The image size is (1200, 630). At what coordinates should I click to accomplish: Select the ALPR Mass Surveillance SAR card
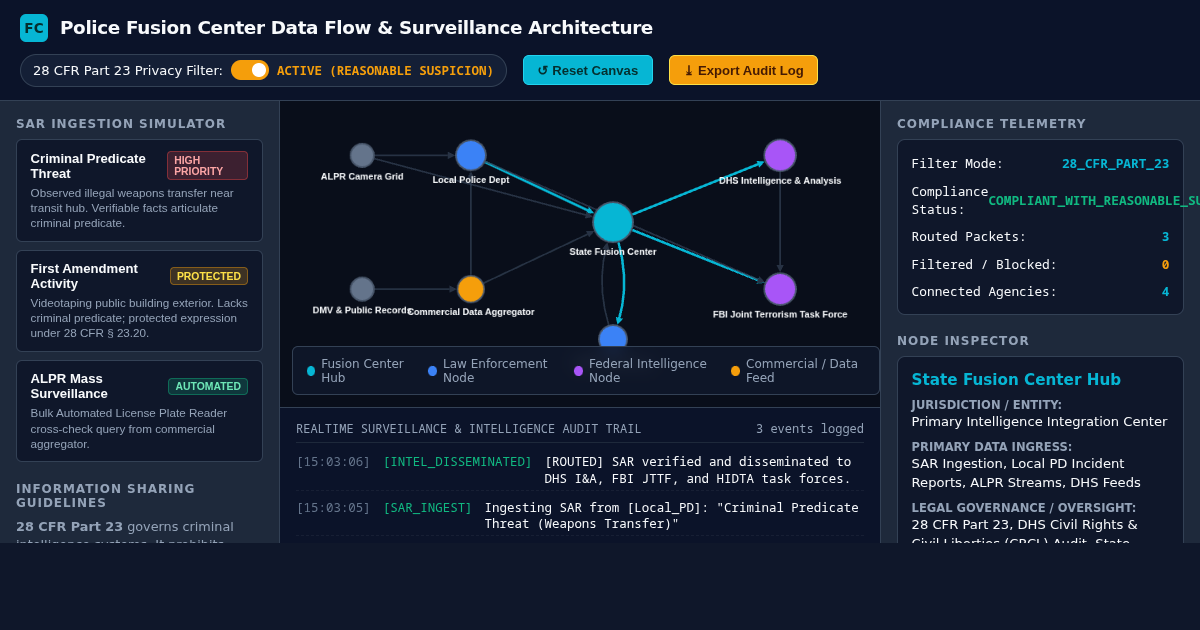[x=139, y=411]
